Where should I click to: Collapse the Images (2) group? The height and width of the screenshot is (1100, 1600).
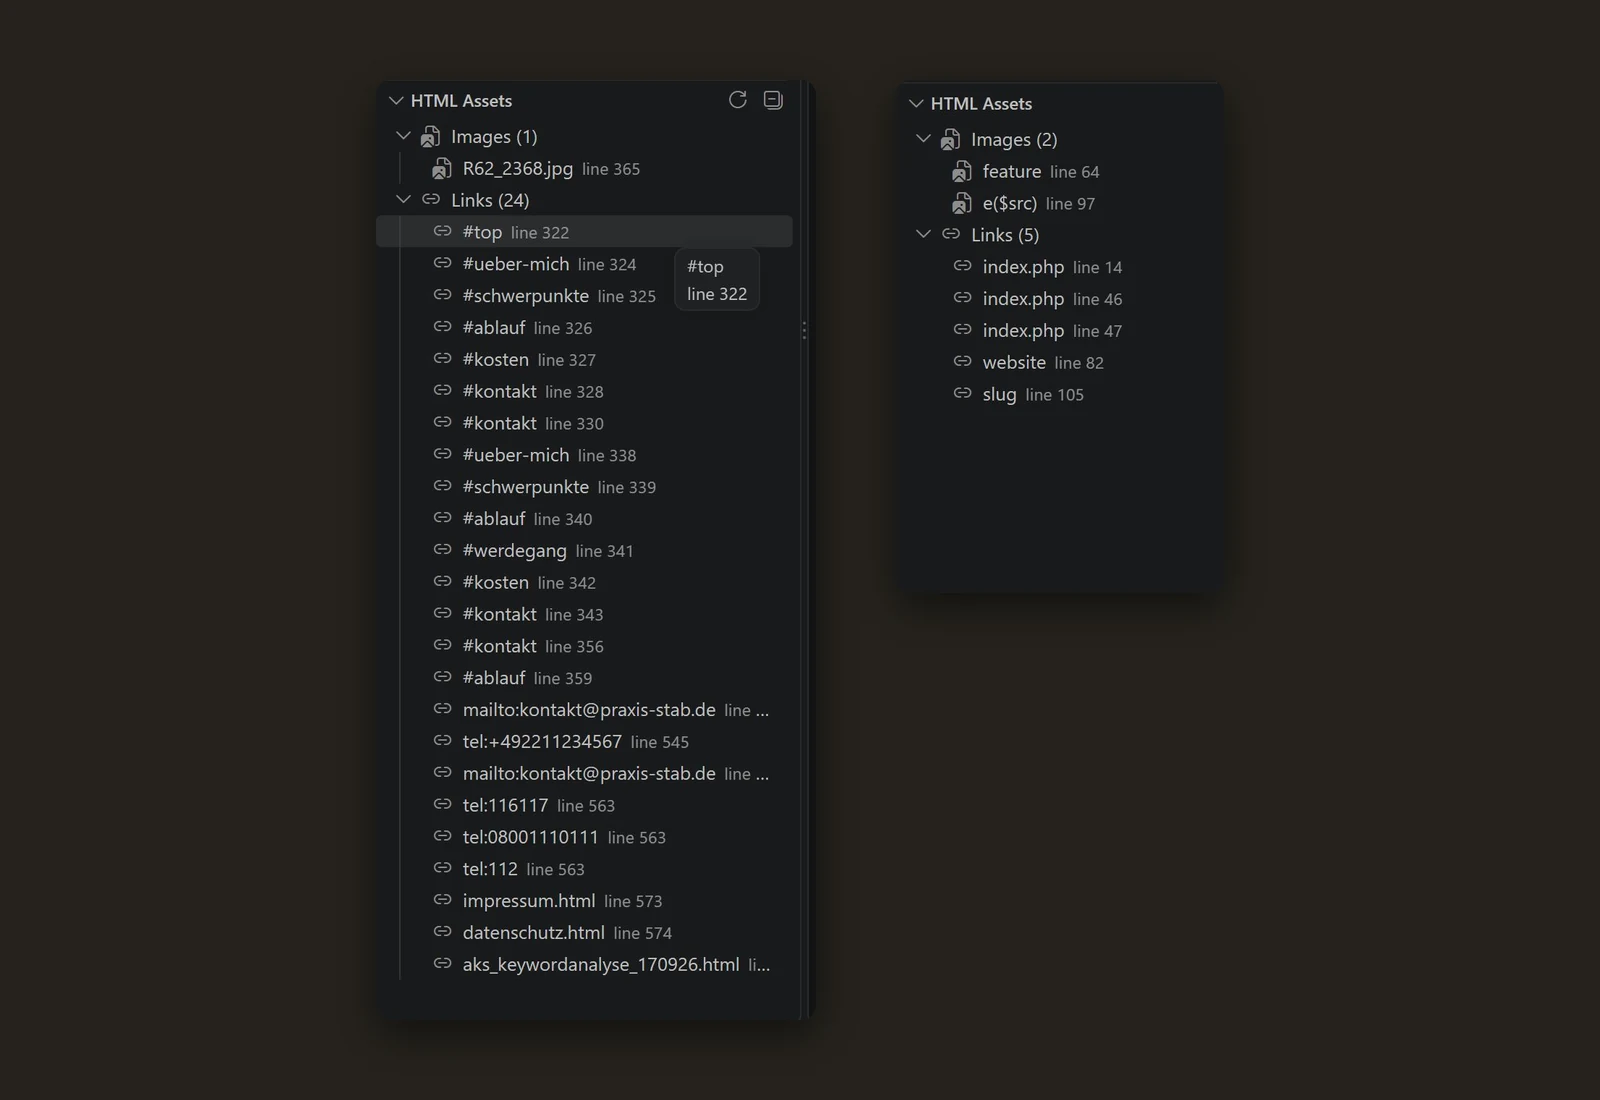tap(924, 139)
